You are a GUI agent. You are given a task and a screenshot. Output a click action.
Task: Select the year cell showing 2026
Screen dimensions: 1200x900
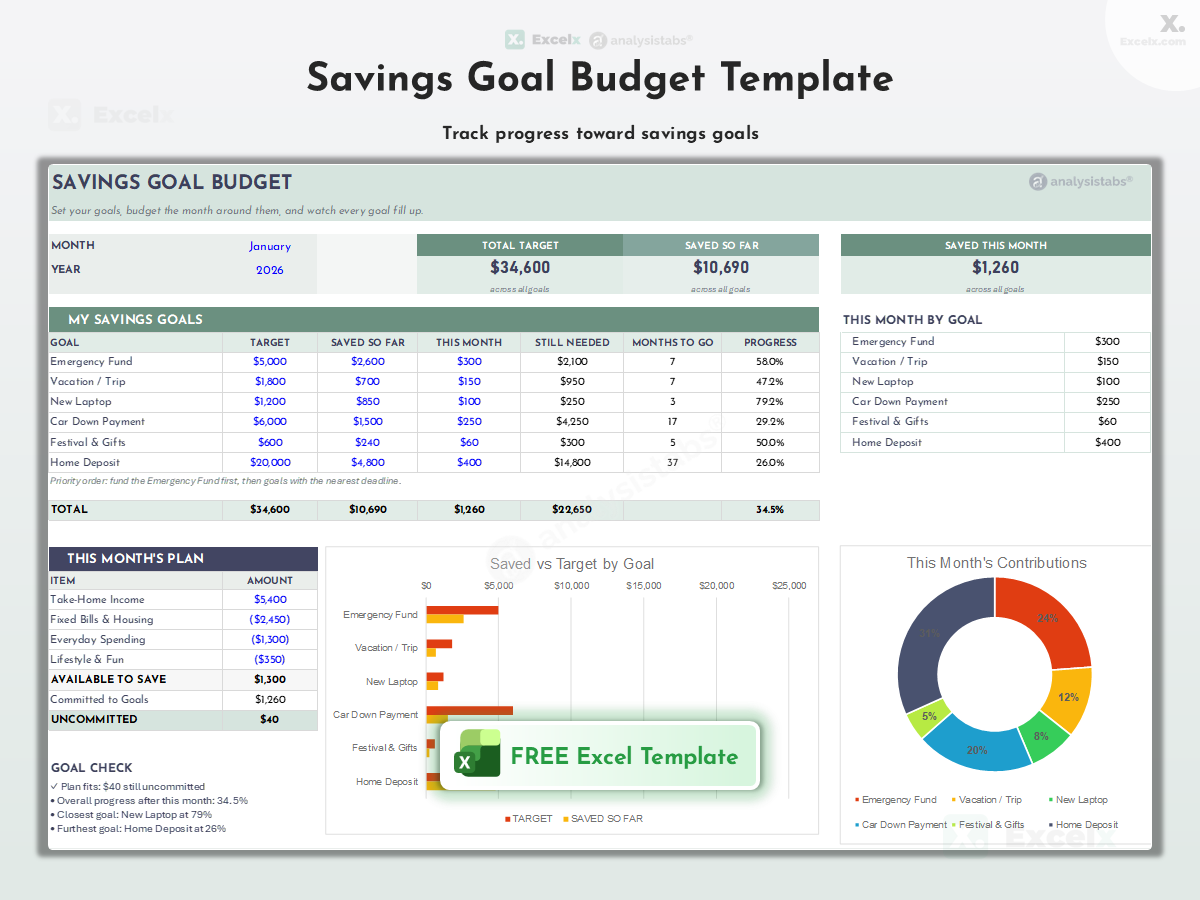click(x=270, y=270)
